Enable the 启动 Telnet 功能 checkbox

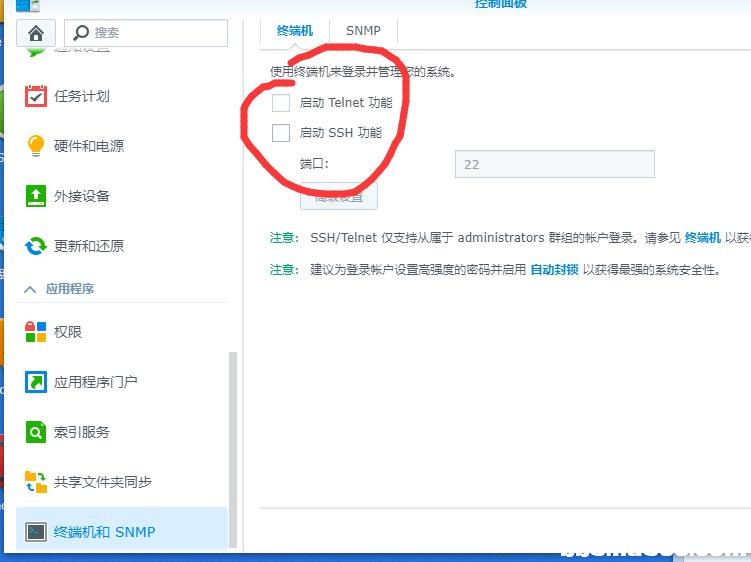pyautogui.click(x=281, y=103)
